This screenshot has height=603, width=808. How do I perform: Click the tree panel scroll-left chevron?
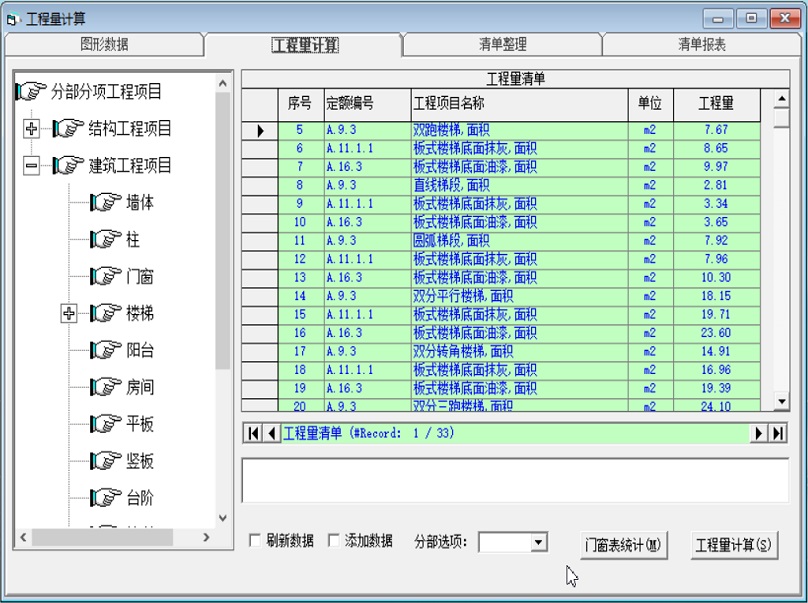click(23, 537)
